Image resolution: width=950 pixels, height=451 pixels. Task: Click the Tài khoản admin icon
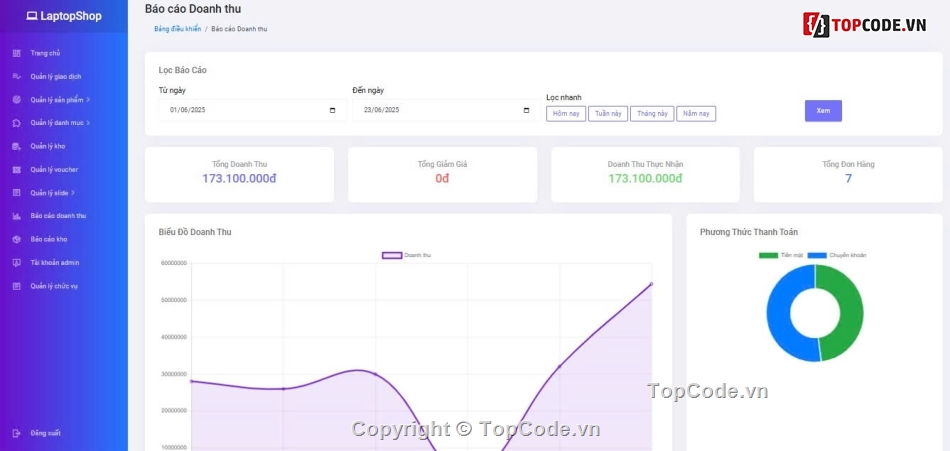tap(17, 262)
